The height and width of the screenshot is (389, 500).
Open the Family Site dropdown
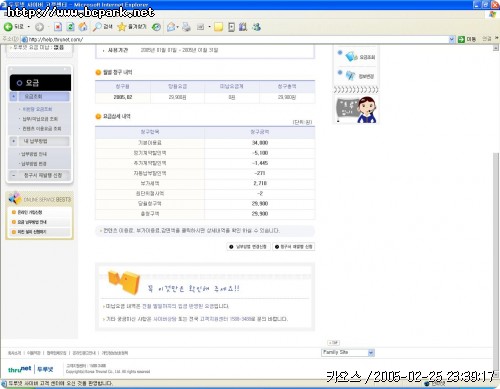click(x=348, y=352)
